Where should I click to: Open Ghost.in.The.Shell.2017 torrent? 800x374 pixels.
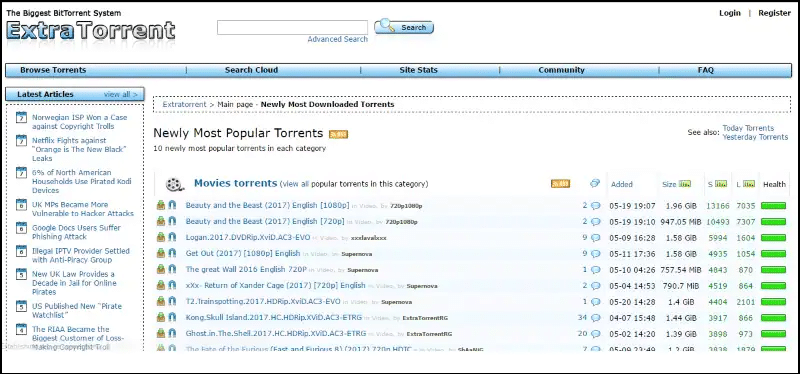click(x=276, y=334)
